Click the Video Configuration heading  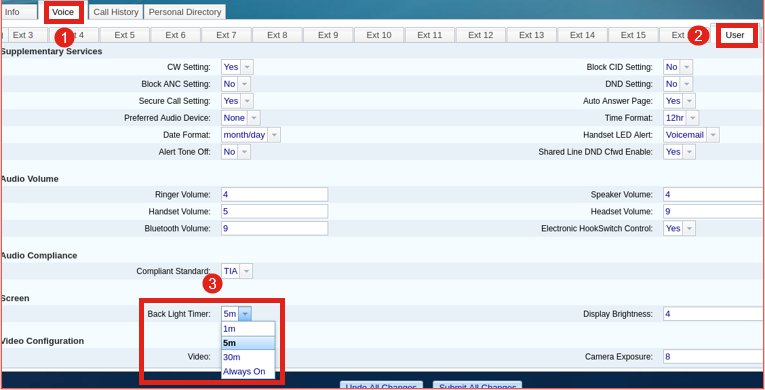pyautogui.click(x=42, y=341)
